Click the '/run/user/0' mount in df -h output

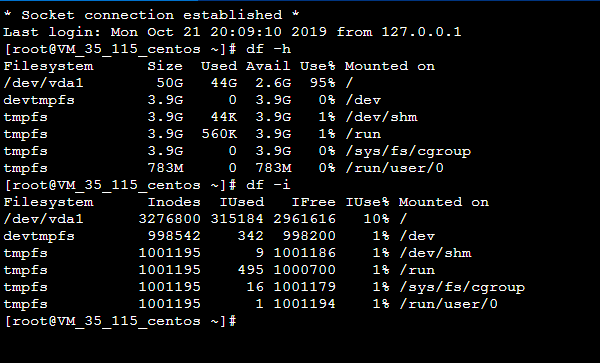point(395,168)
